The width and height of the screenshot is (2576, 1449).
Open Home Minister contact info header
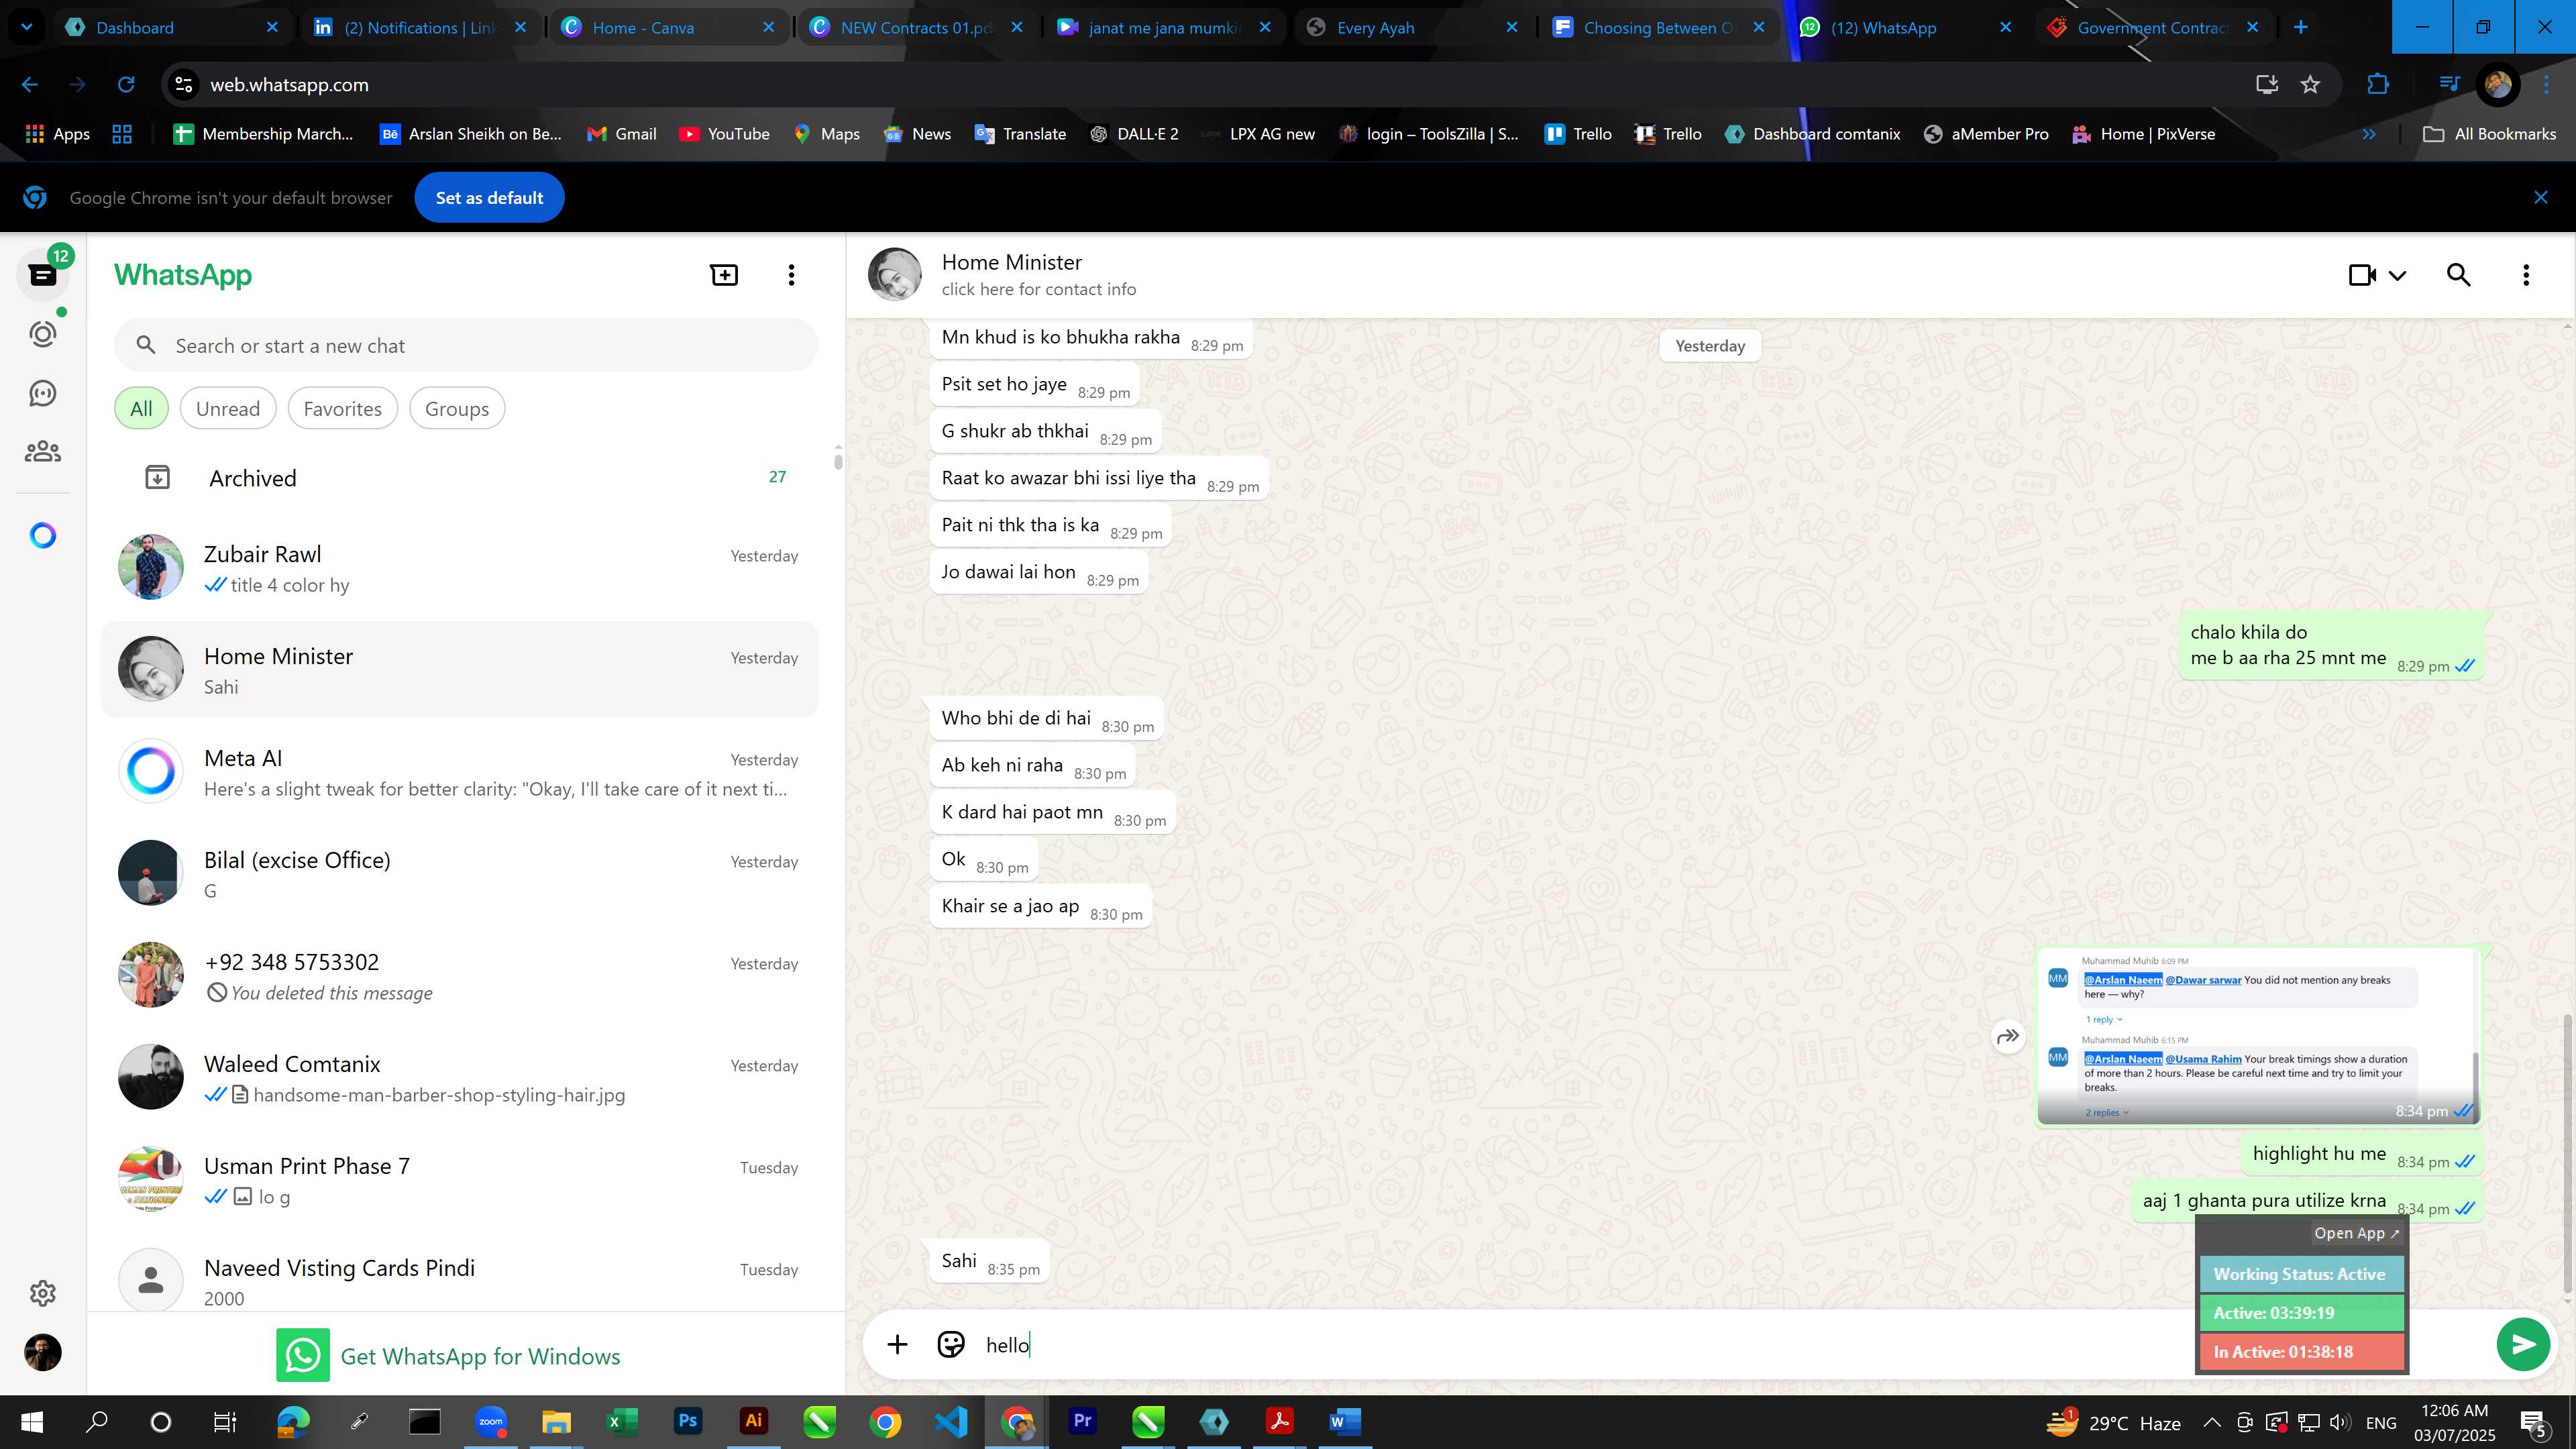1038,275
